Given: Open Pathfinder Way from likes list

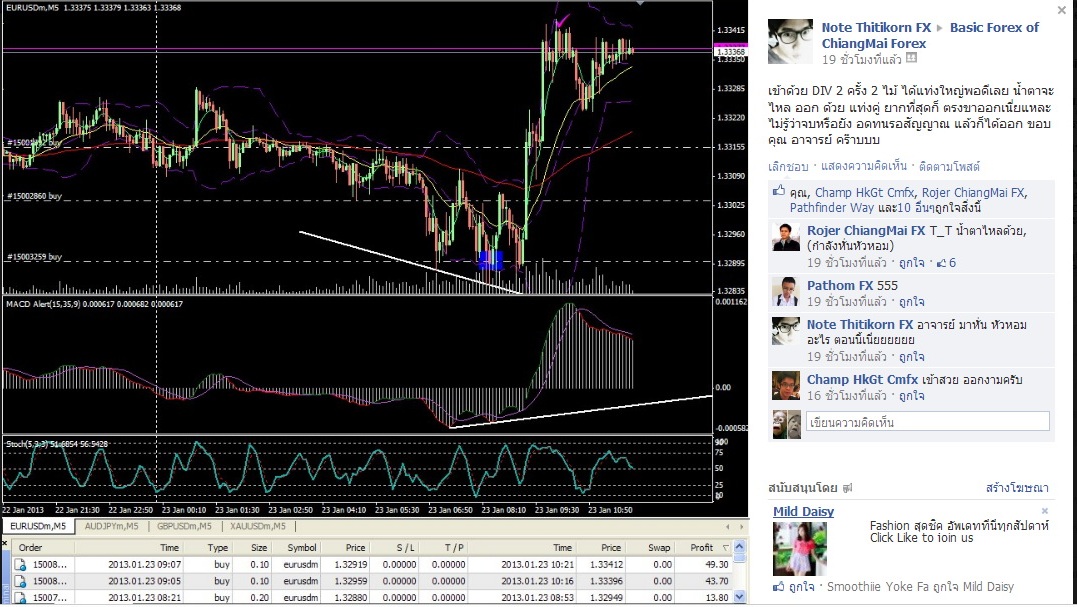Looking at the screenshot, I should coord(831,207).
